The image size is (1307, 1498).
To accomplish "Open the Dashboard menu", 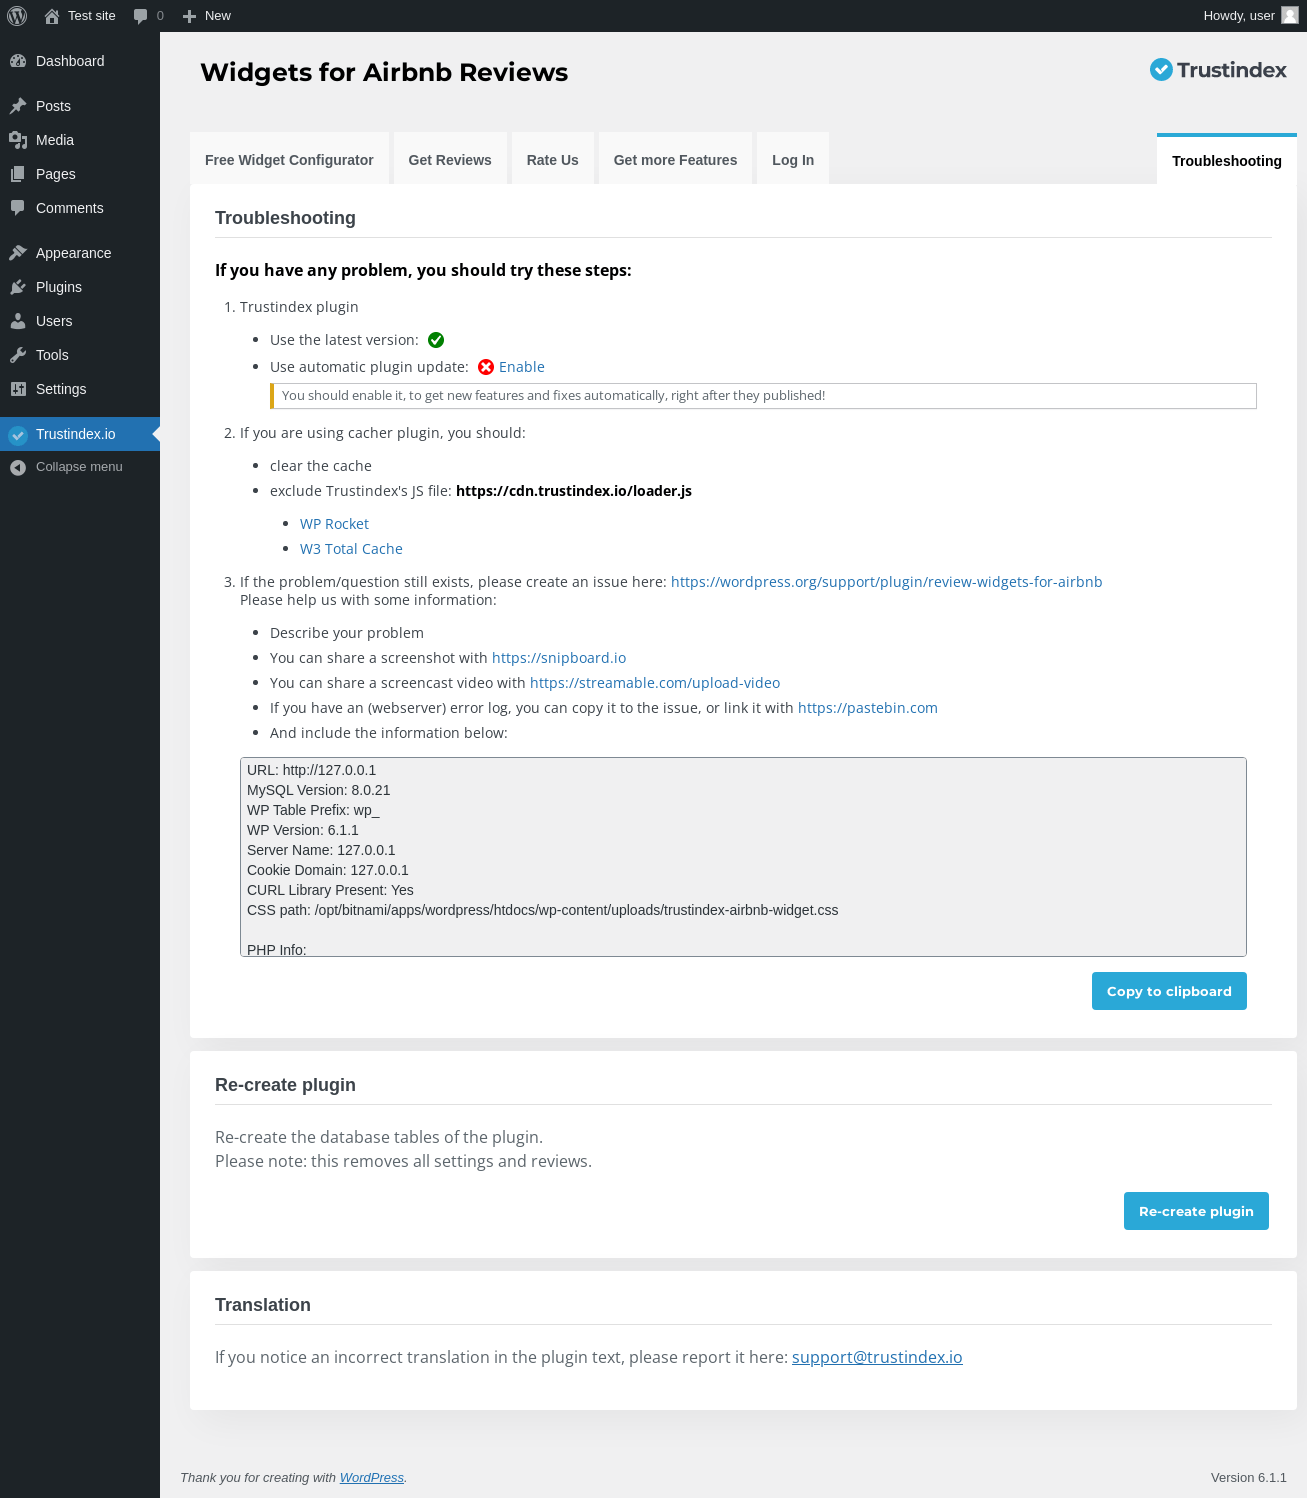I will [x=80, y=61].
